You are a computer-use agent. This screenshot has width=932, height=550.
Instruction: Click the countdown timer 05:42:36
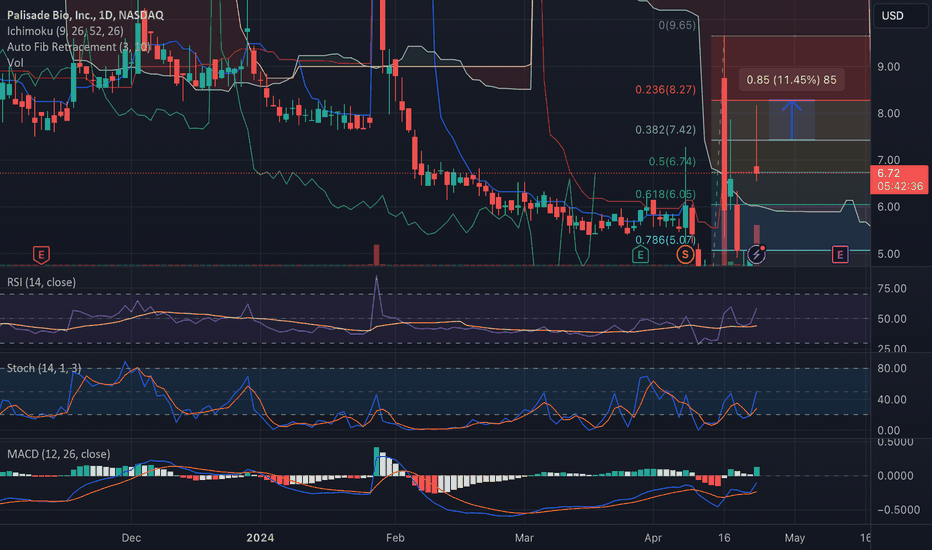(x=900, y=186)
